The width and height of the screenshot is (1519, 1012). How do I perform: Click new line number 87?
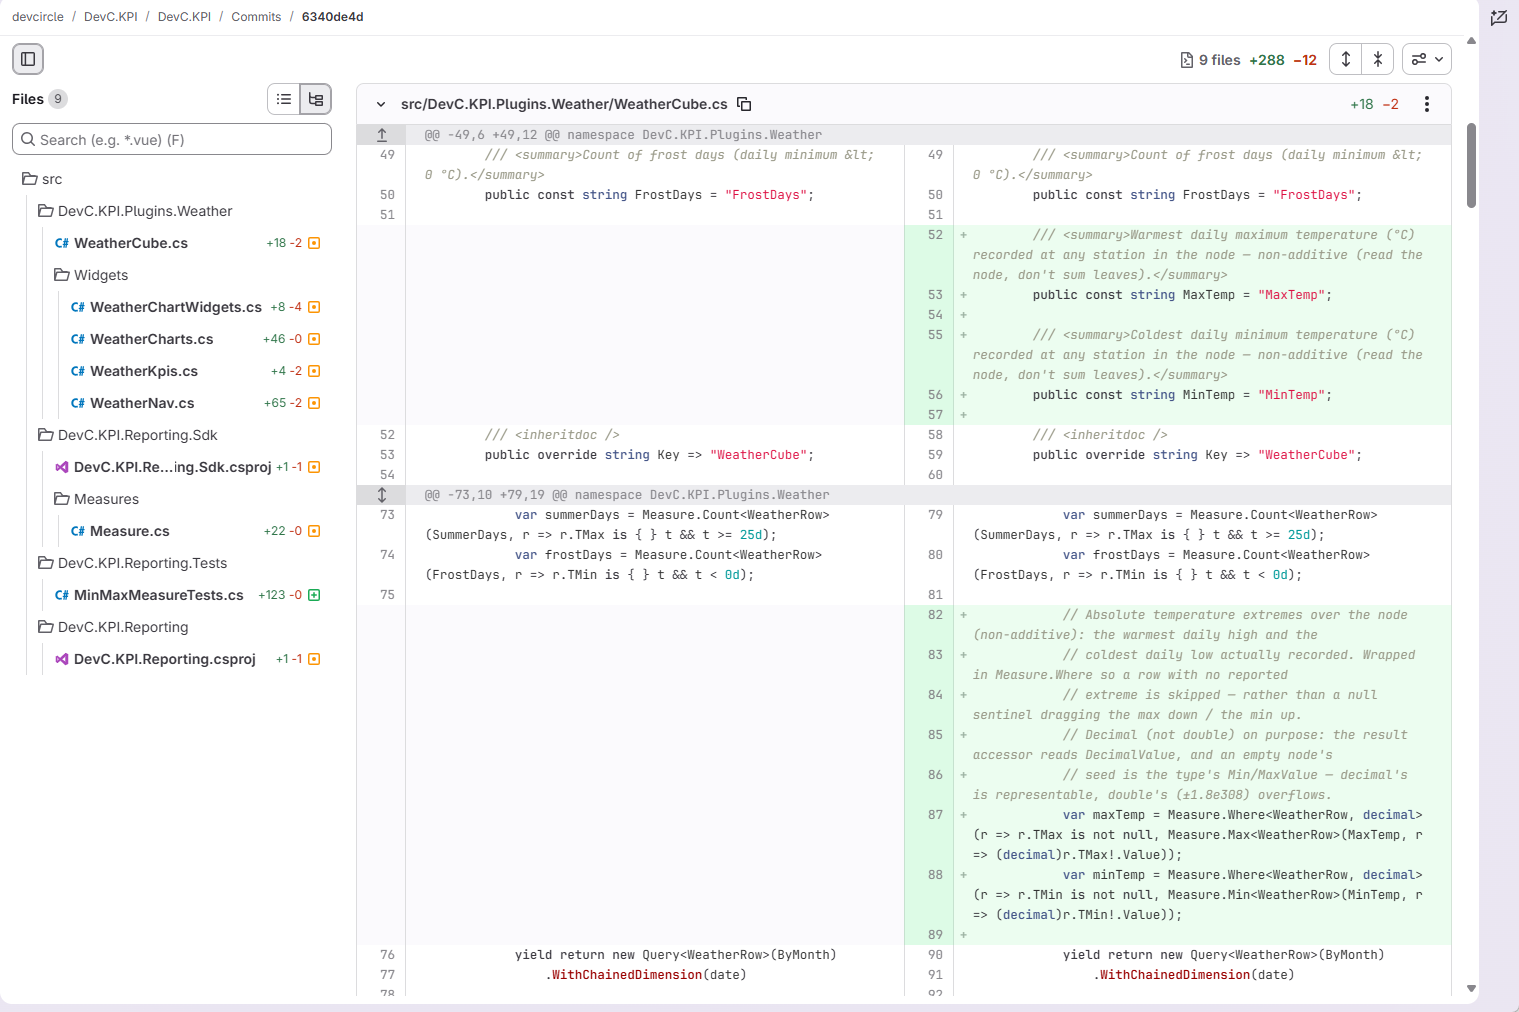click(x=935, y=815)
